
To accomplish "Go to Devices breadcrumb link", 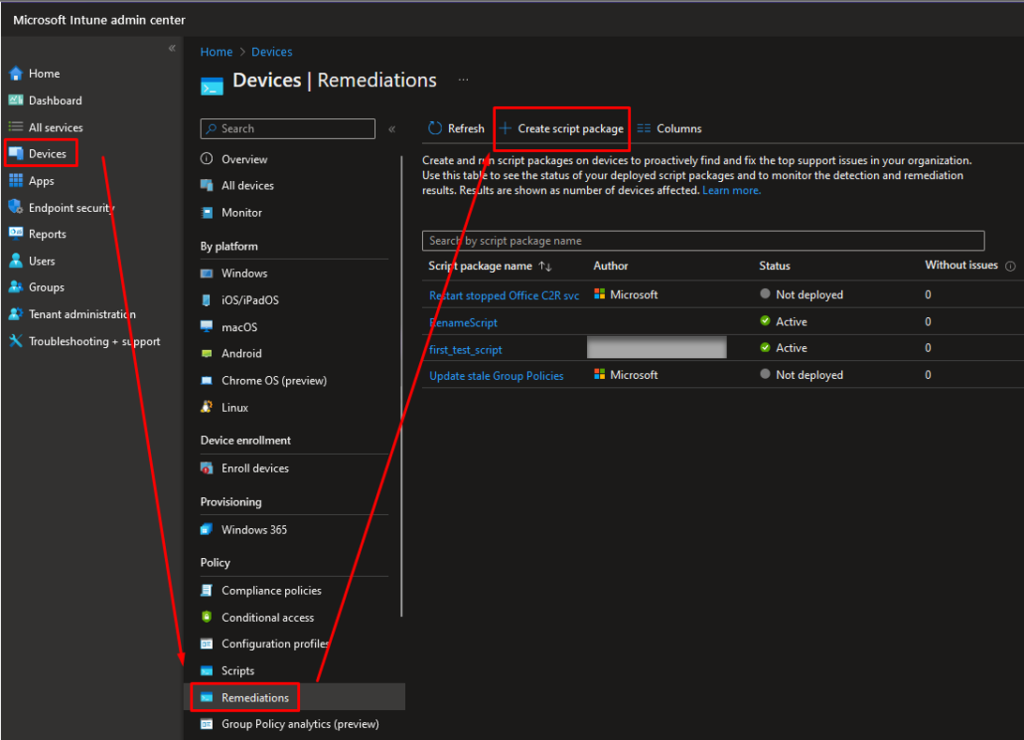I will (272, 52).
